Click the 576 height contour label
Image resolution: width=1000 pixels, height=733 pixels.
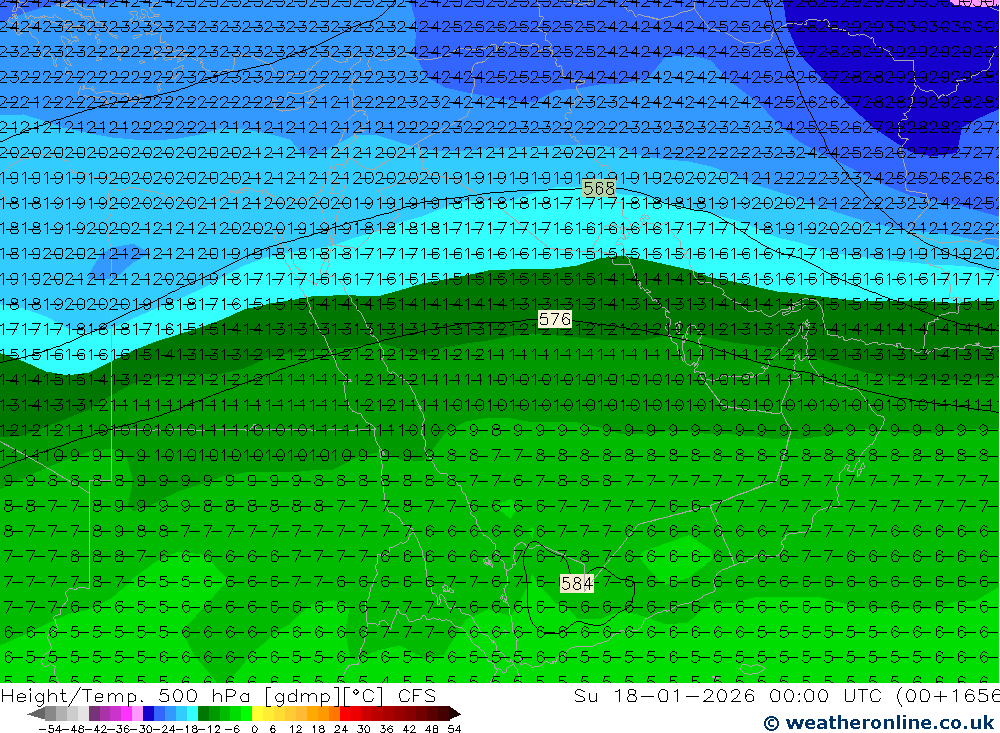pyautogui.click(x=554, y=319)
